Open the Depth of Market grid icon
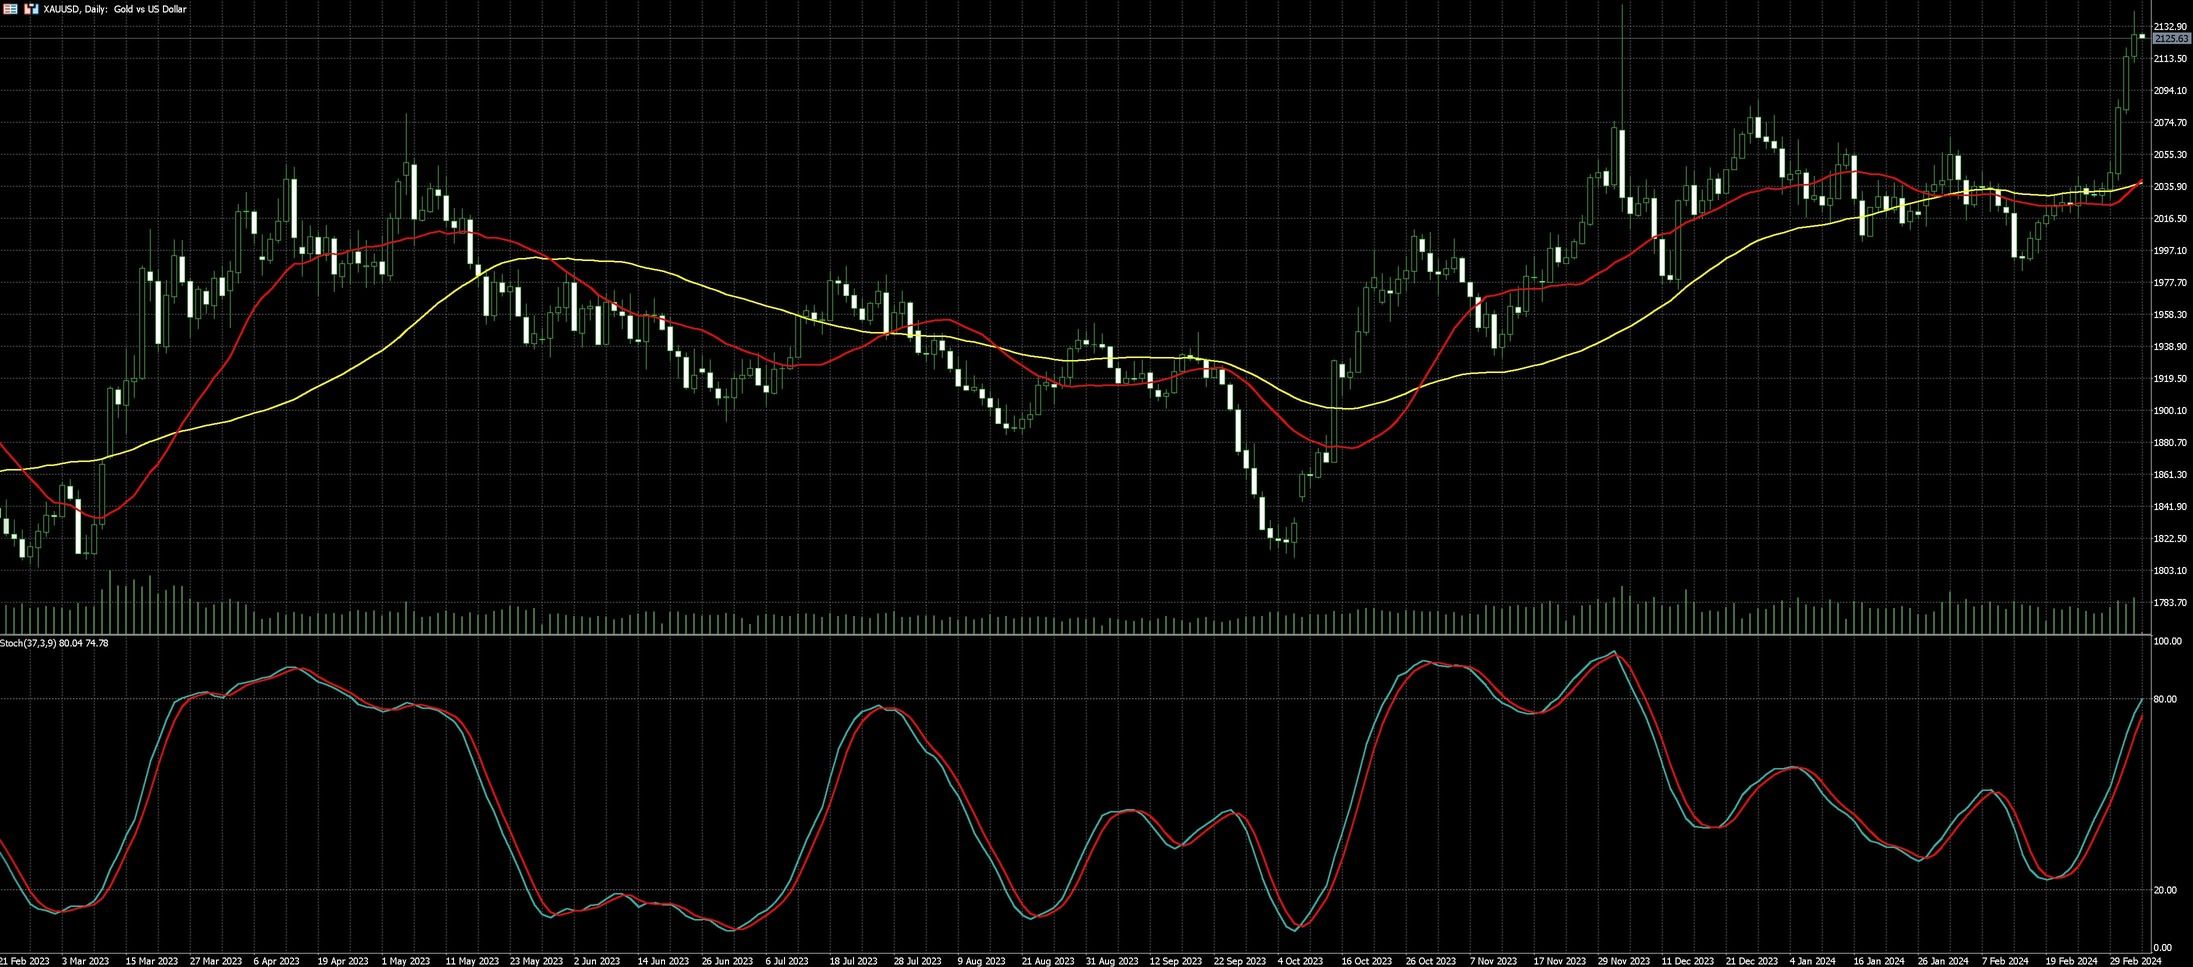Screen dimensions: 2193x967 click(x=10, y=9)
